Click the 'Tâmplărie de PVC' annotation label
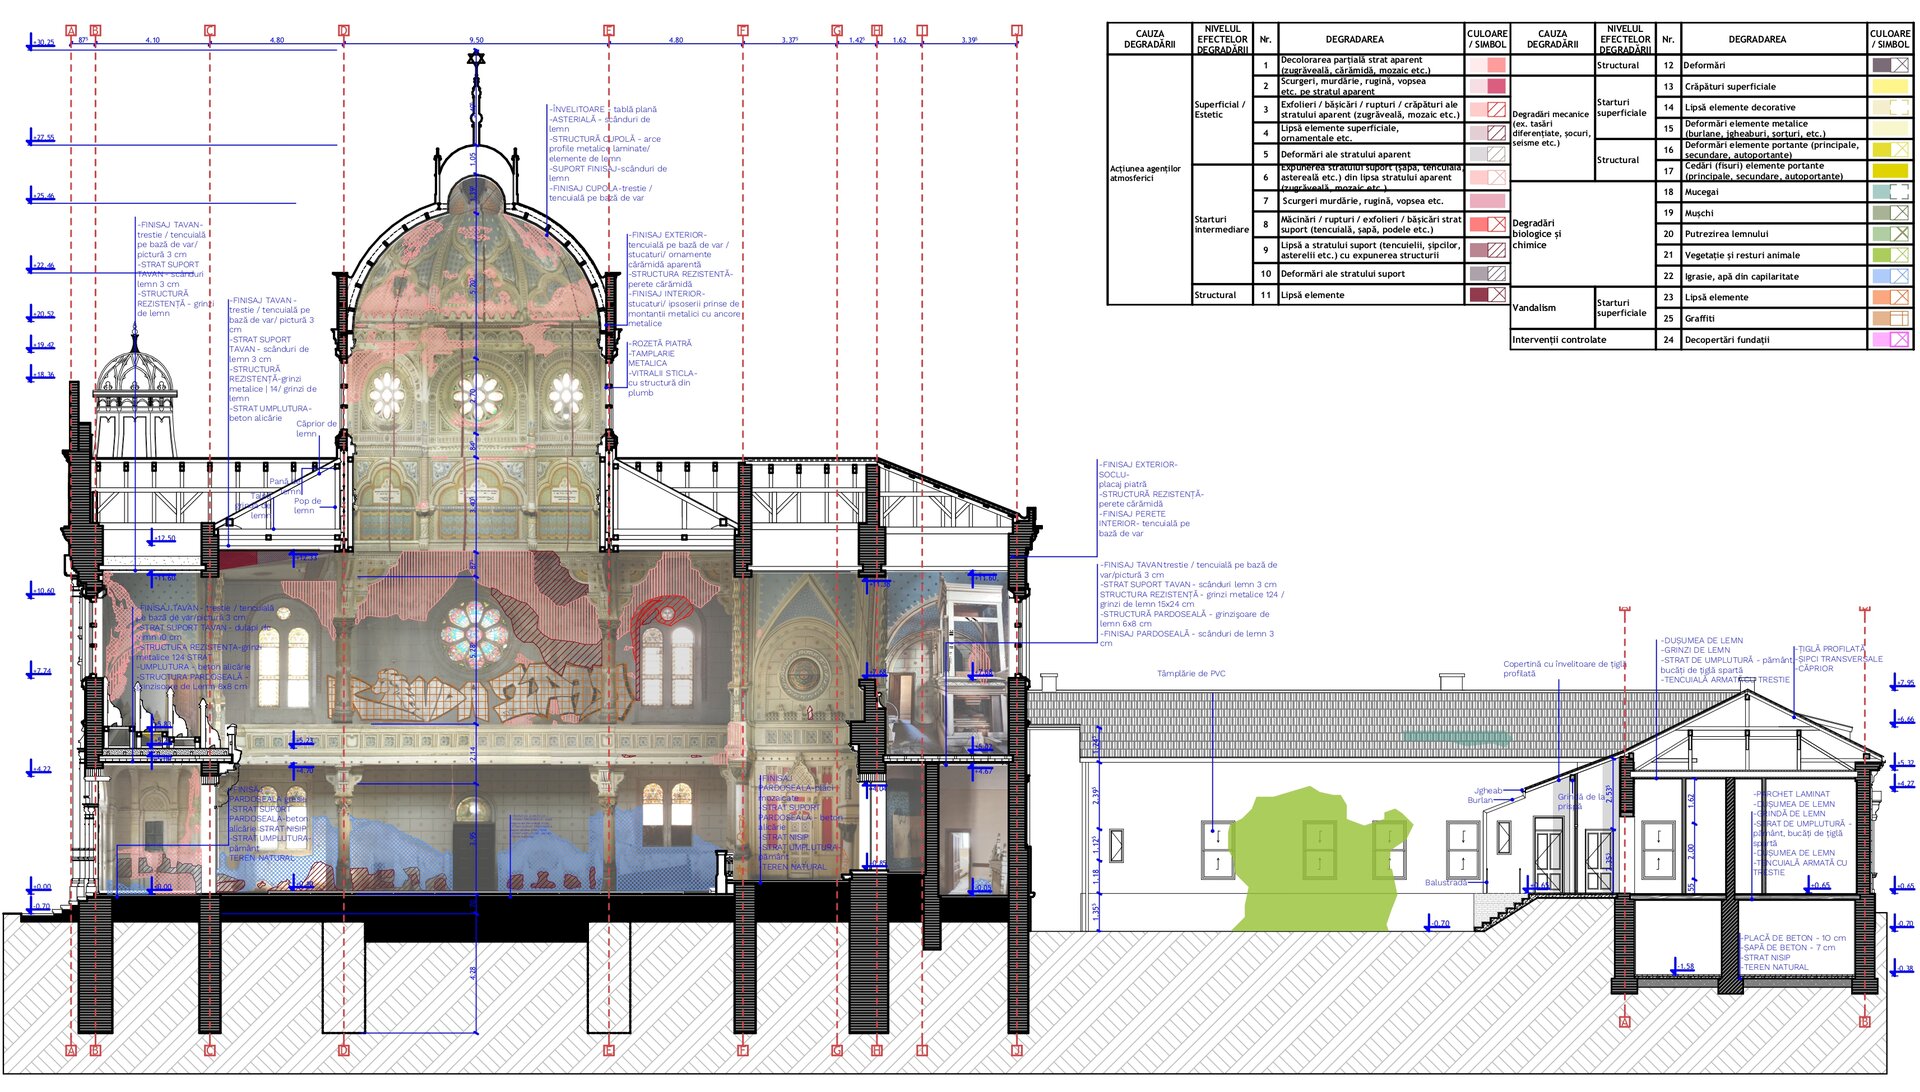 pyautogui.click(x=1190, y=674)
